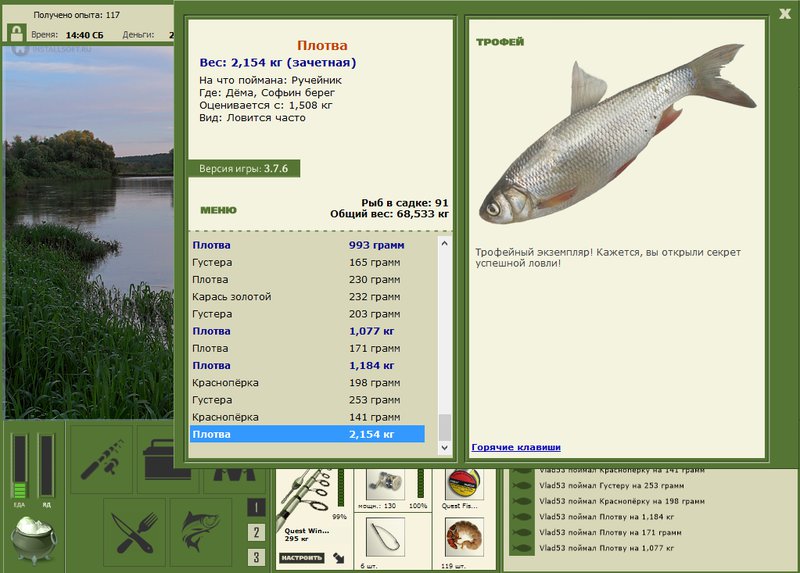Click the 14:40 СБ game time

pos(84,35)
